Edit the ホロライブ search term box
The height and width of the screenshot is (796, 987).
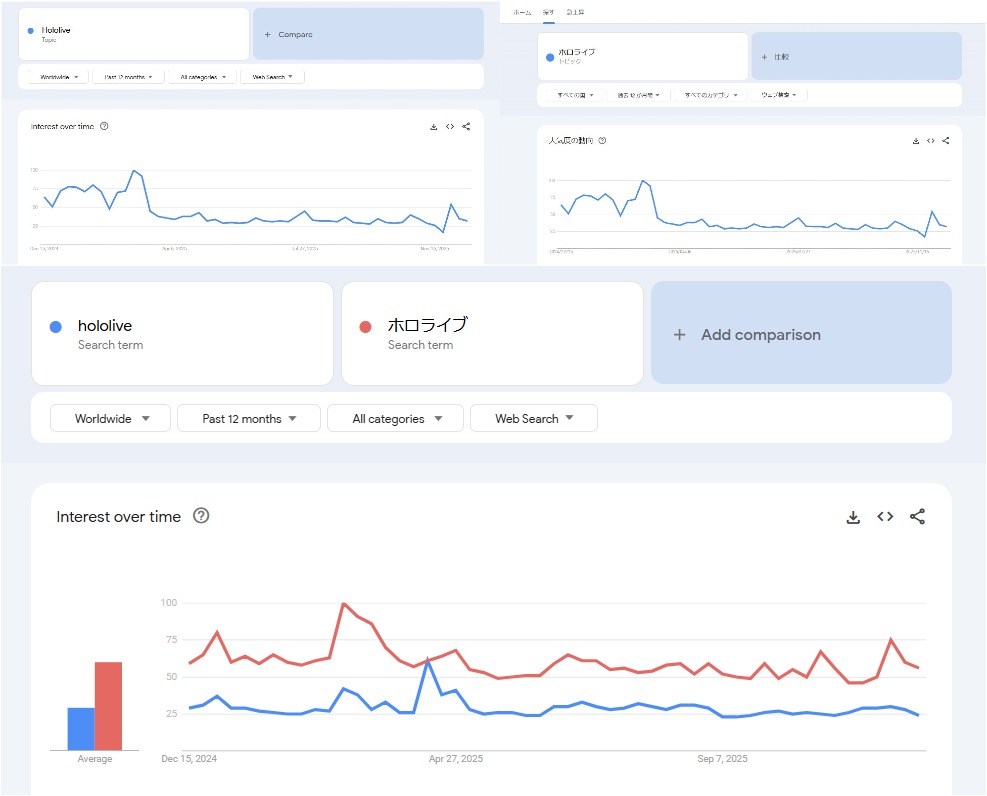pyautogui.click(x=492, y=334)
